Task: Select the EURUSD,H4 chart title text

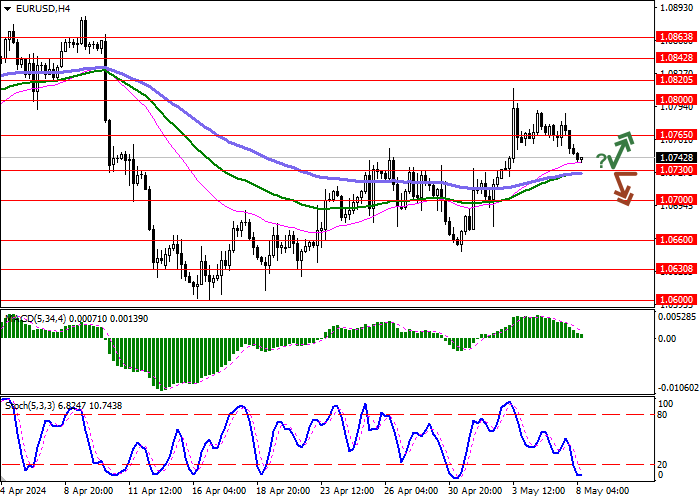Action: tap(43, 8)
